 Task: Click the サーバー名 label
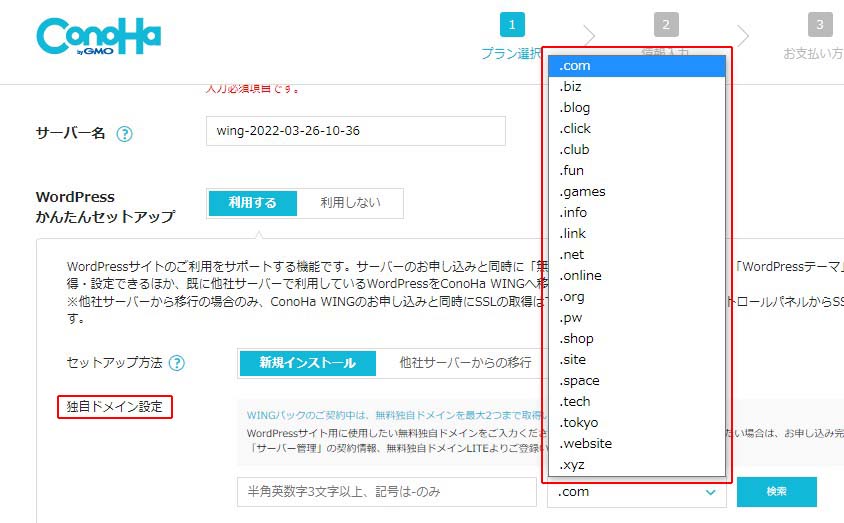(x=71, y=133)
